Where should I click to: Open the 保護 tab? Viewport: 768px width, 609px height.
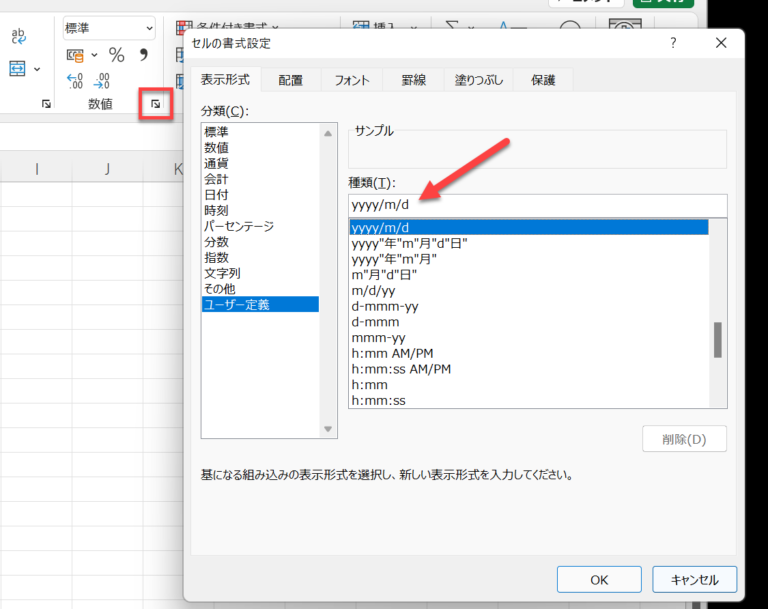(x=543, y=80)
